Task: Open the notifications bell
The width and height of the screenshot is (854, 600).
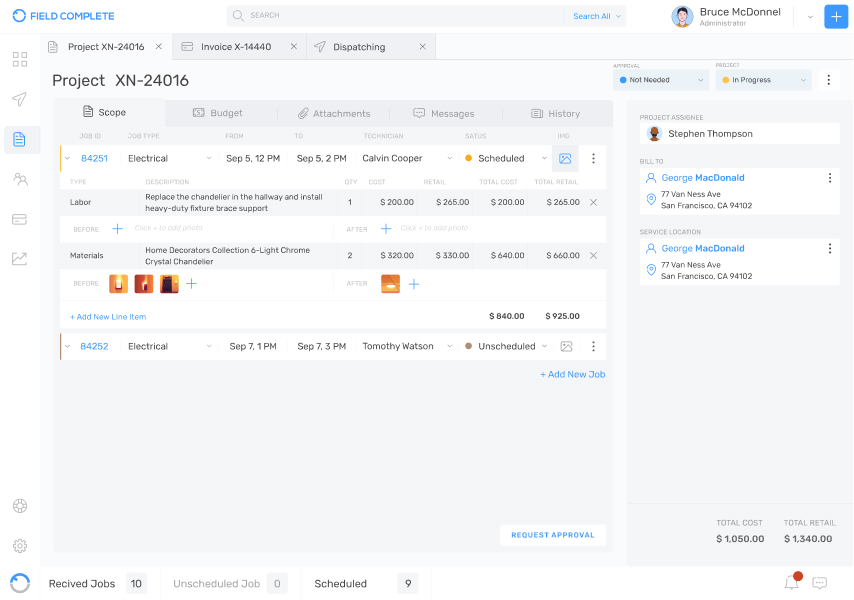Action: [791, 583]
